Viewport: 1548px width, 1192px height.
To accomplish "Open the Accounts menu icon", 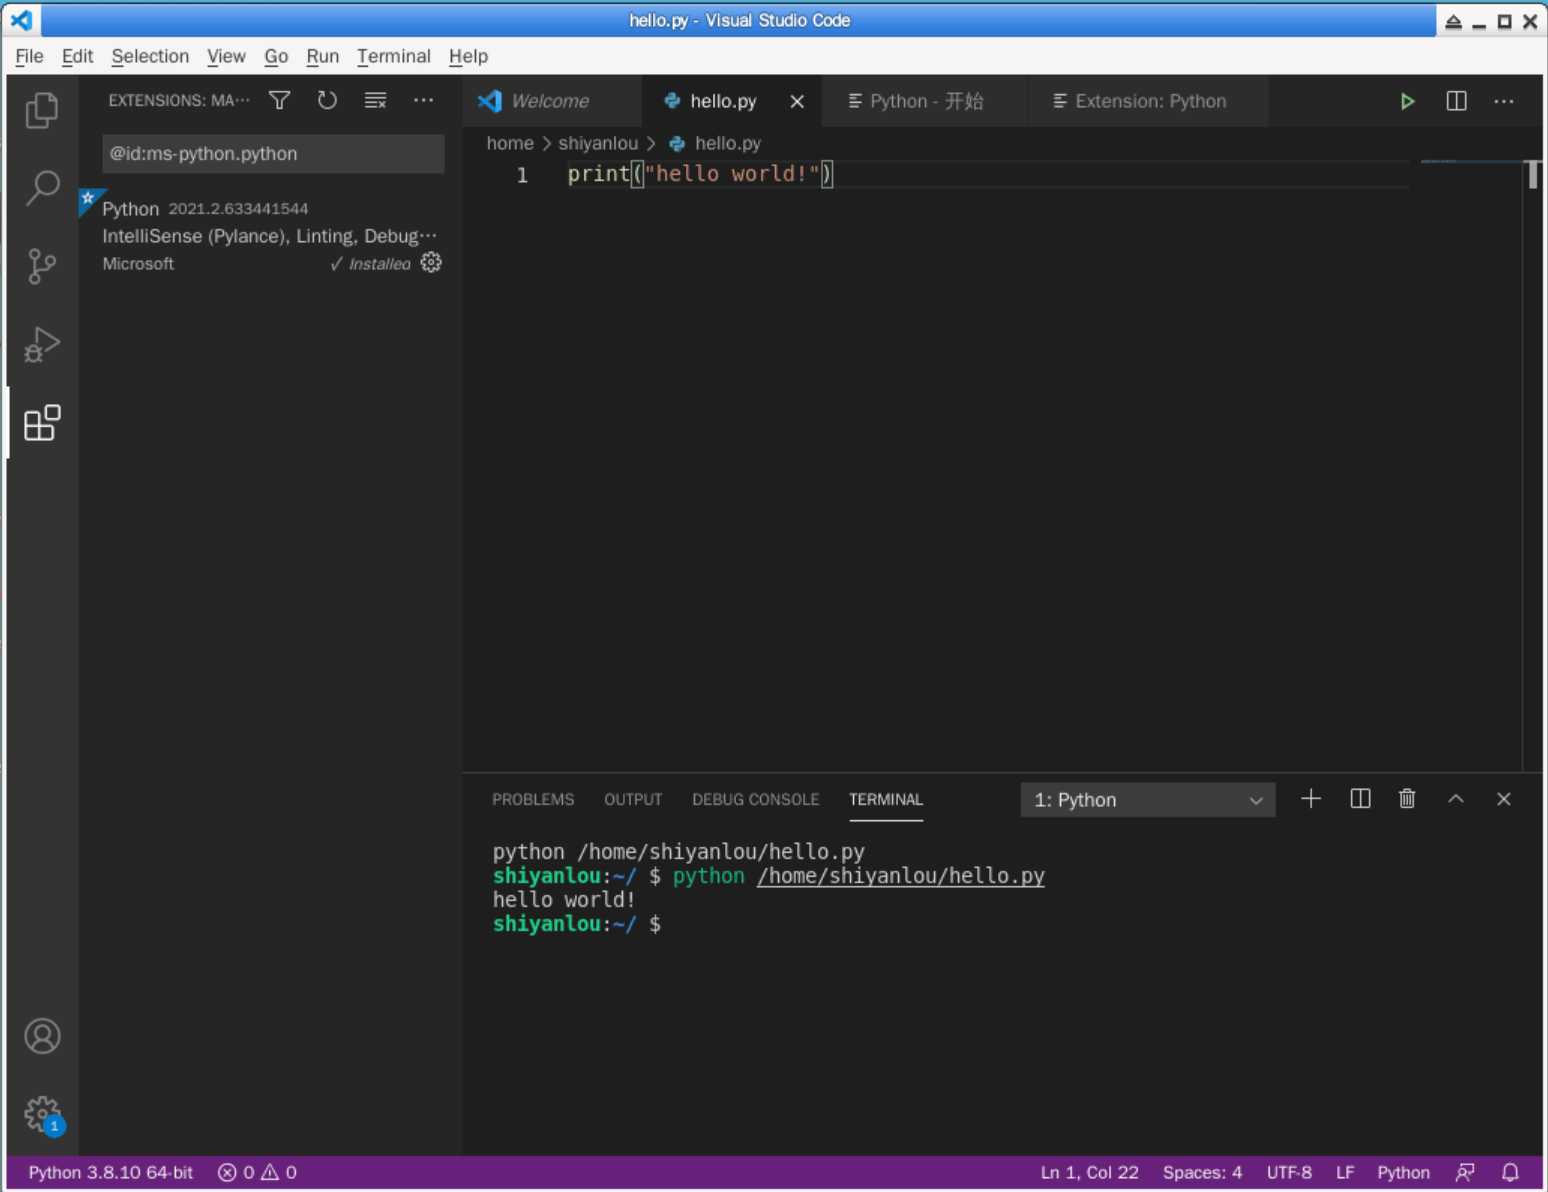I will coord(42,1036).
